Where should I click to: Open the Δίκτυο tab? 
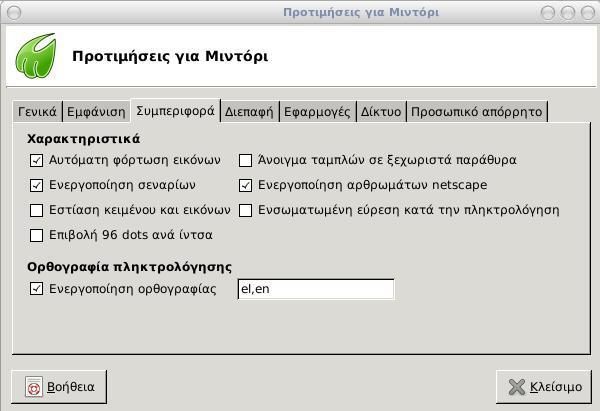click(x=381, y=112)
